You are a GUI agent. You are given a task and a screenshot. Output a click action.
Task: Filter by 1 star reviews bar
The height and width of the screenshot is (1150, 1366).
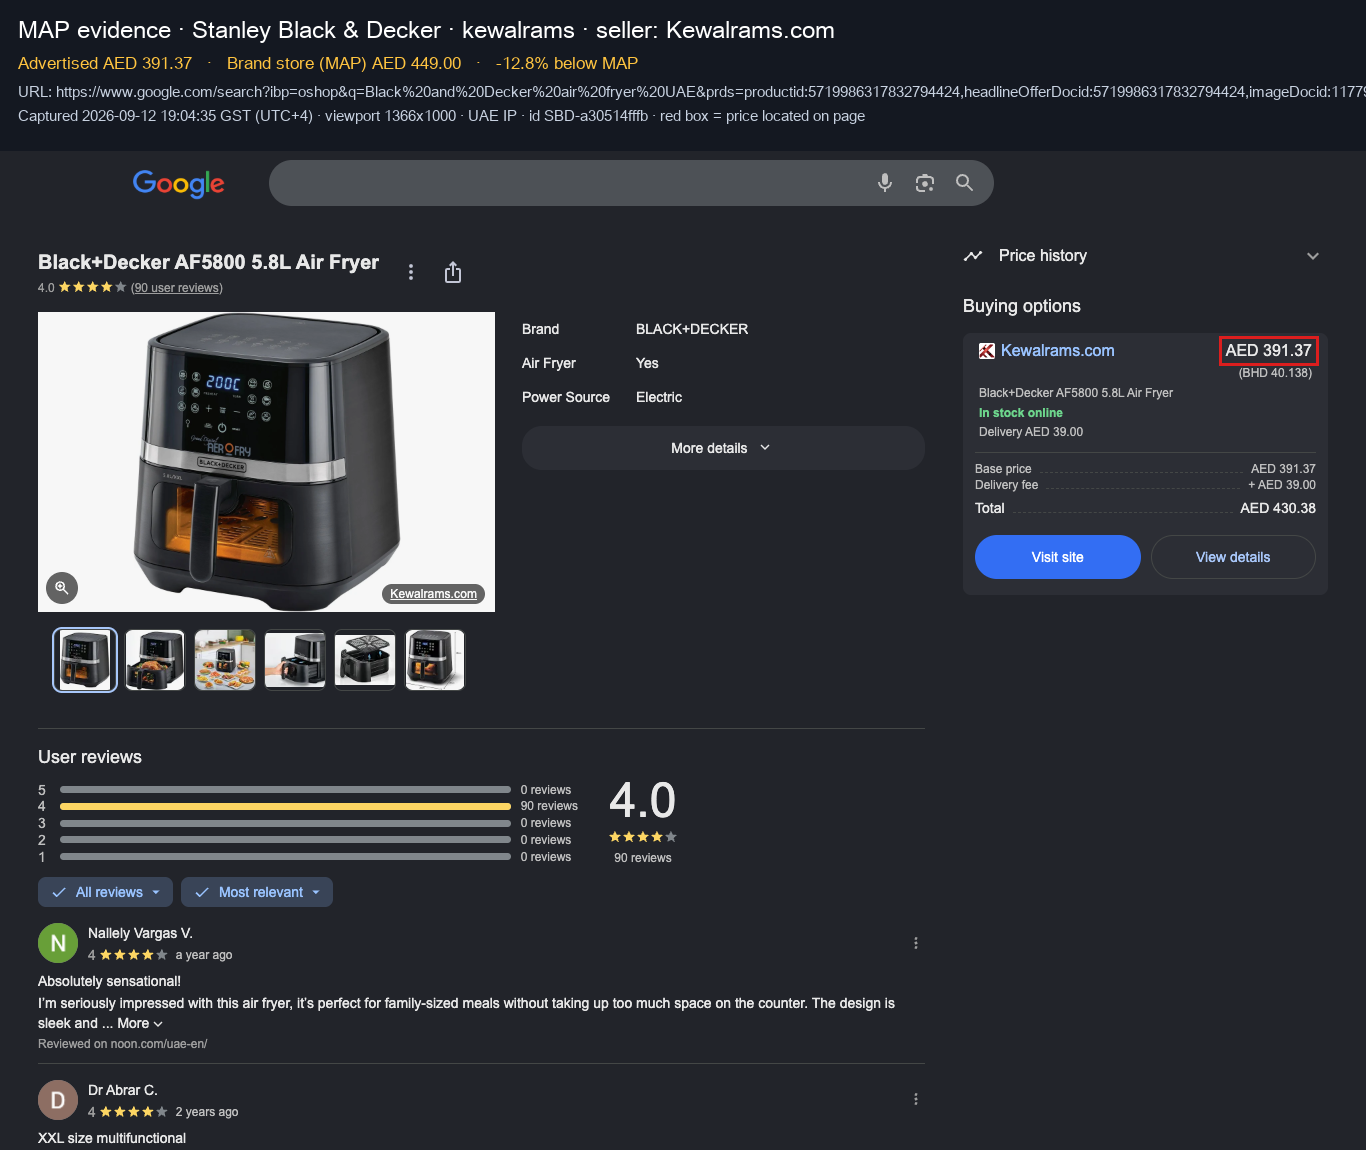click(x=285, y=857)
